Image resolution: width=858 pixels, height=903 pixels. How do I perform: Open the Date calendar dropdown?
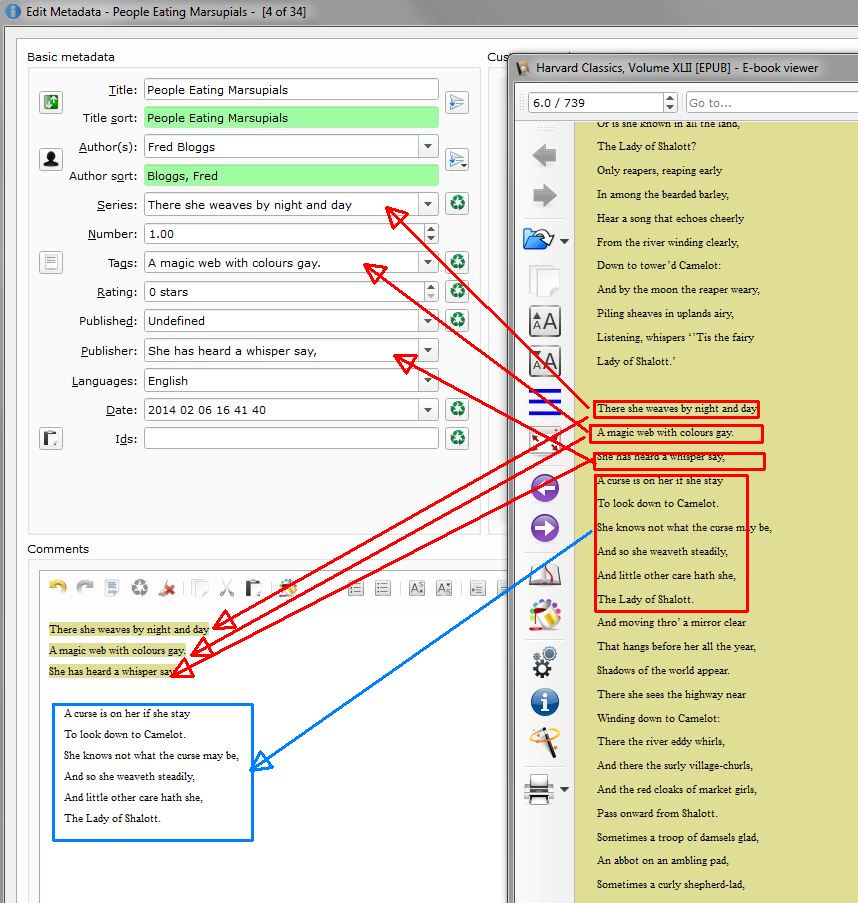pos(428,409)
